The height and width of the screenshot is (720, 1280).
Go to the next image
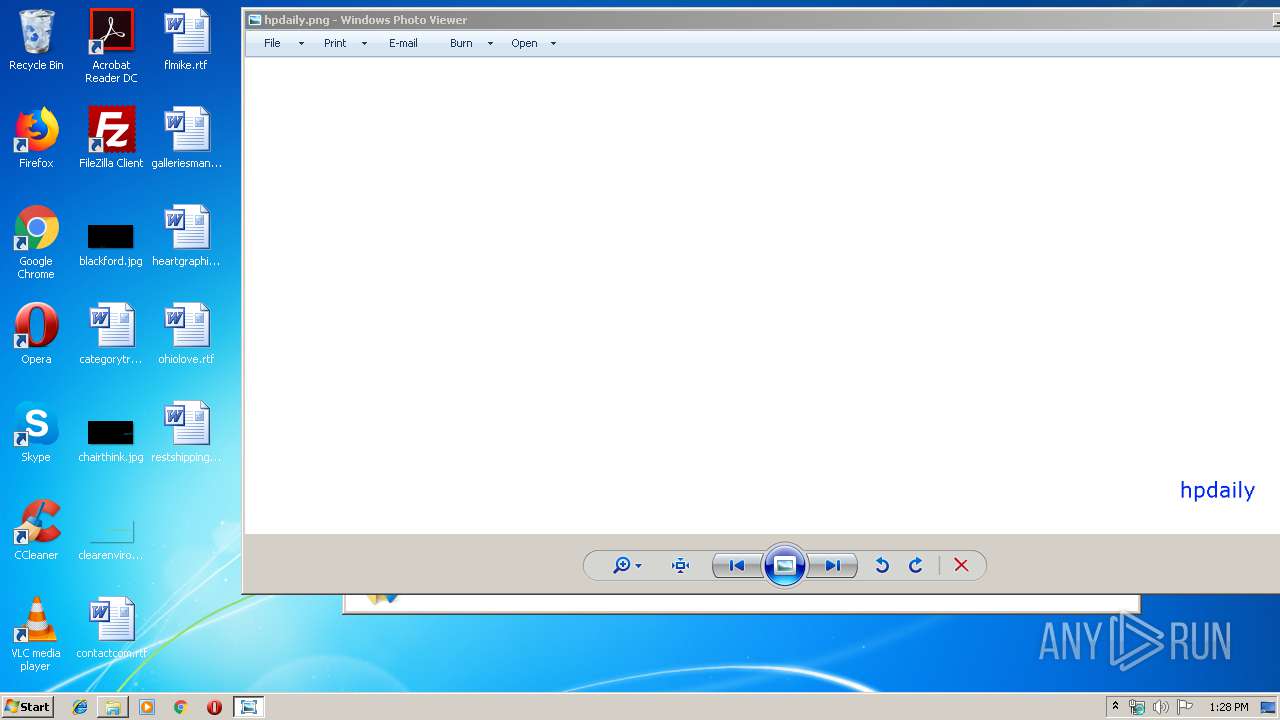click(832, 566)
